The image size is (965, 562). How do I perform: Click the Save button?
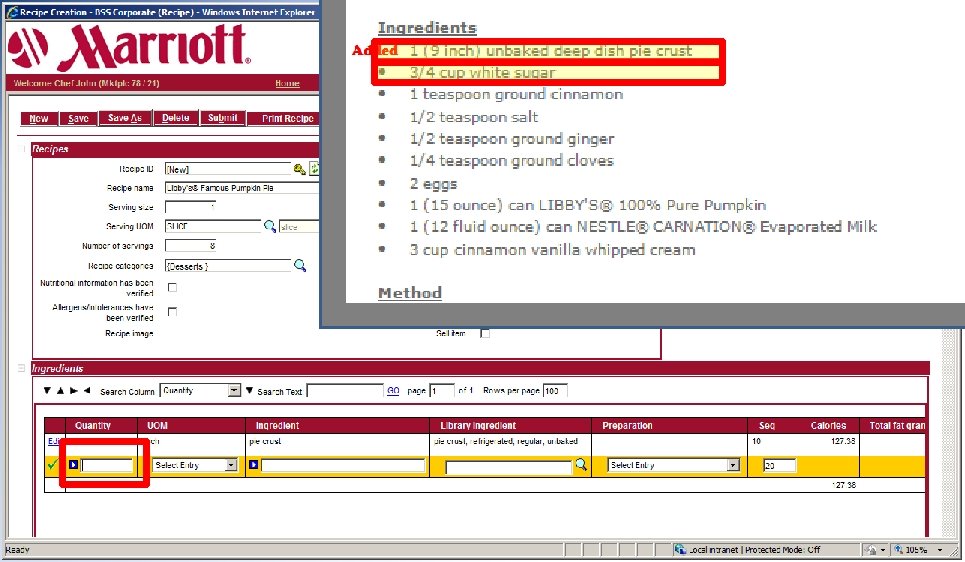[78, 118]
